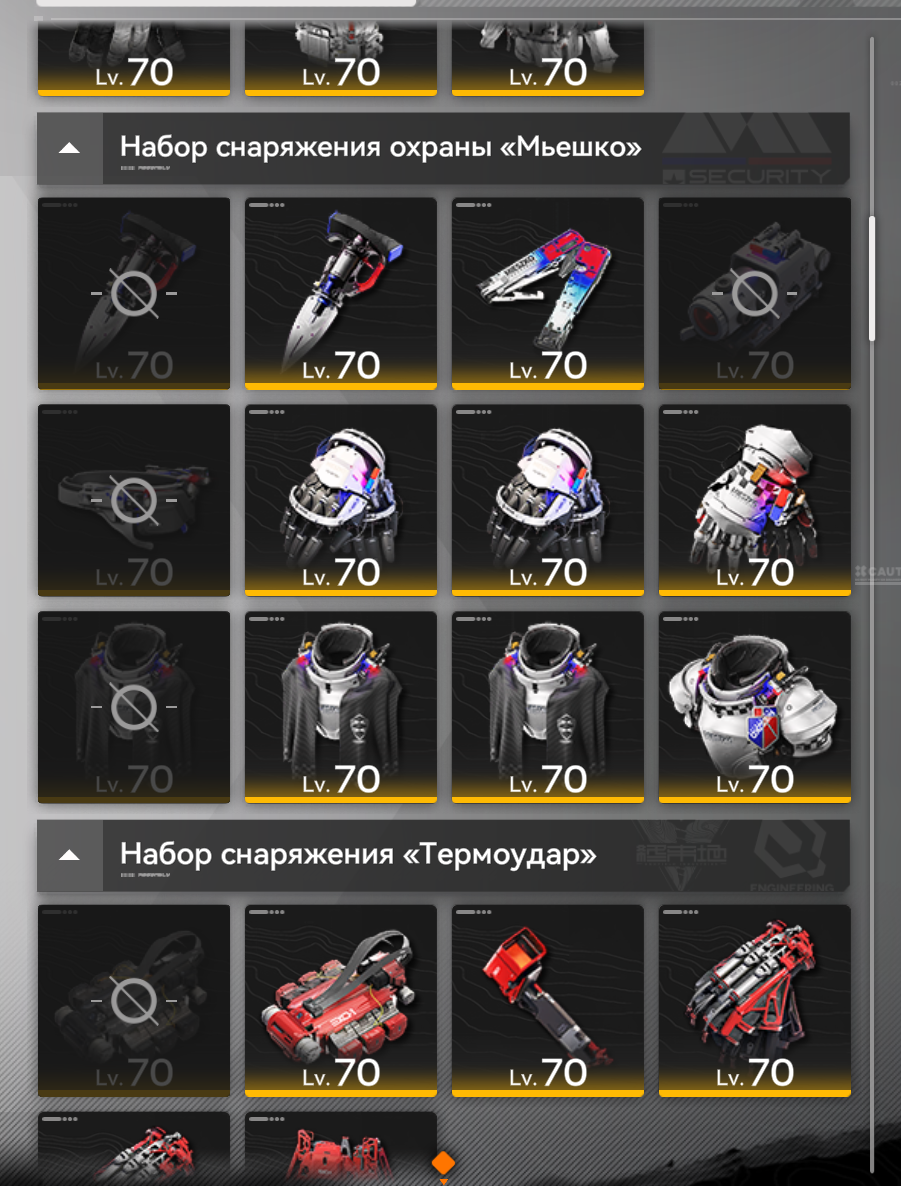
Task: Select the red Термоудар backpack kit item
Action: click(x=340, y=1001)
